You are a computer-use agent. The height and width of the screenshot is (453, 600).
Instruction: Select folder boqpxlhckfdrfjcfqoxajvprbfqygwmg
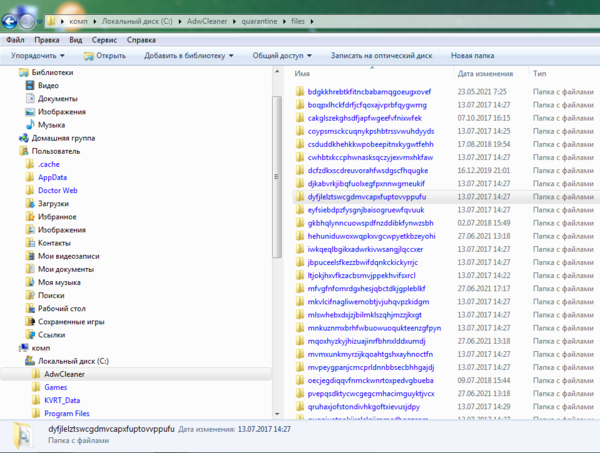367,105
